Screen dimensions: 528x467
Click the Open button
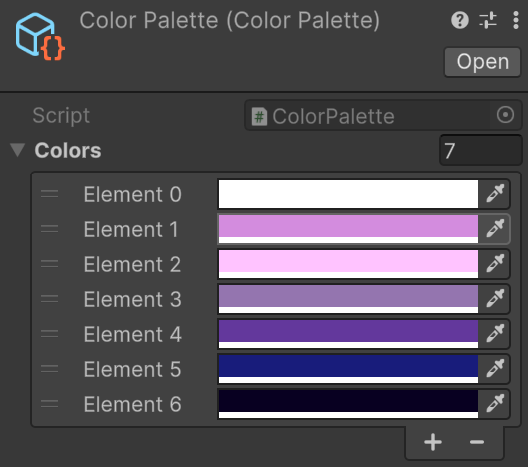482,62
